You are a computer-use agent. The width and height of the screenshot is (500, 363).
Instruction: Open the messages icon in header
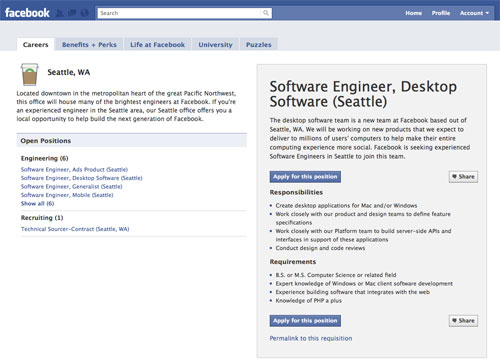coord(72,13)
